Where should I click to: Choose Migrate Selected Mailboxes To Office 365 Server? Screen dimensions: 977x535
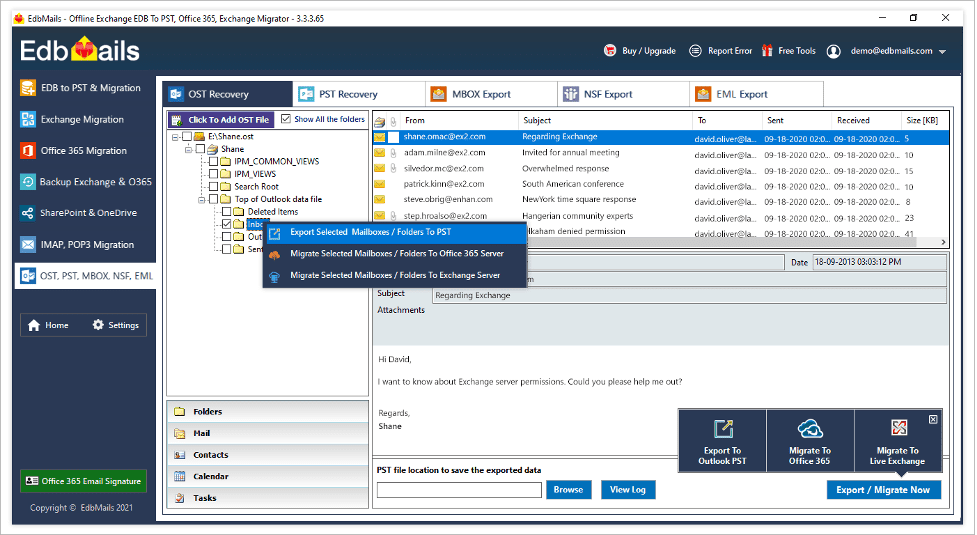click(x=395, y=253)
